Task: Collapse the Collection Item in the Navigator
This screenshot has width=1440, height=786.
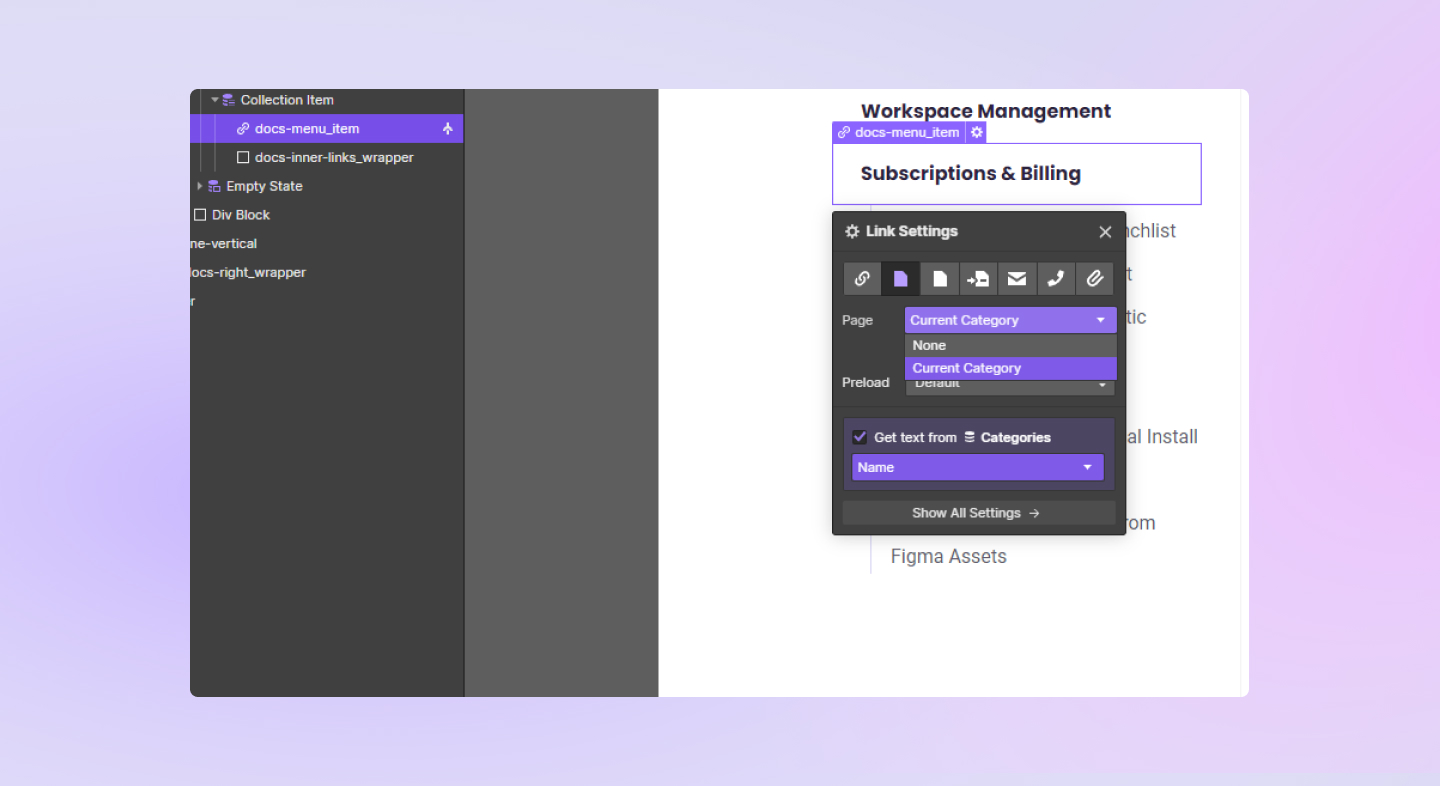Action: 213,99
